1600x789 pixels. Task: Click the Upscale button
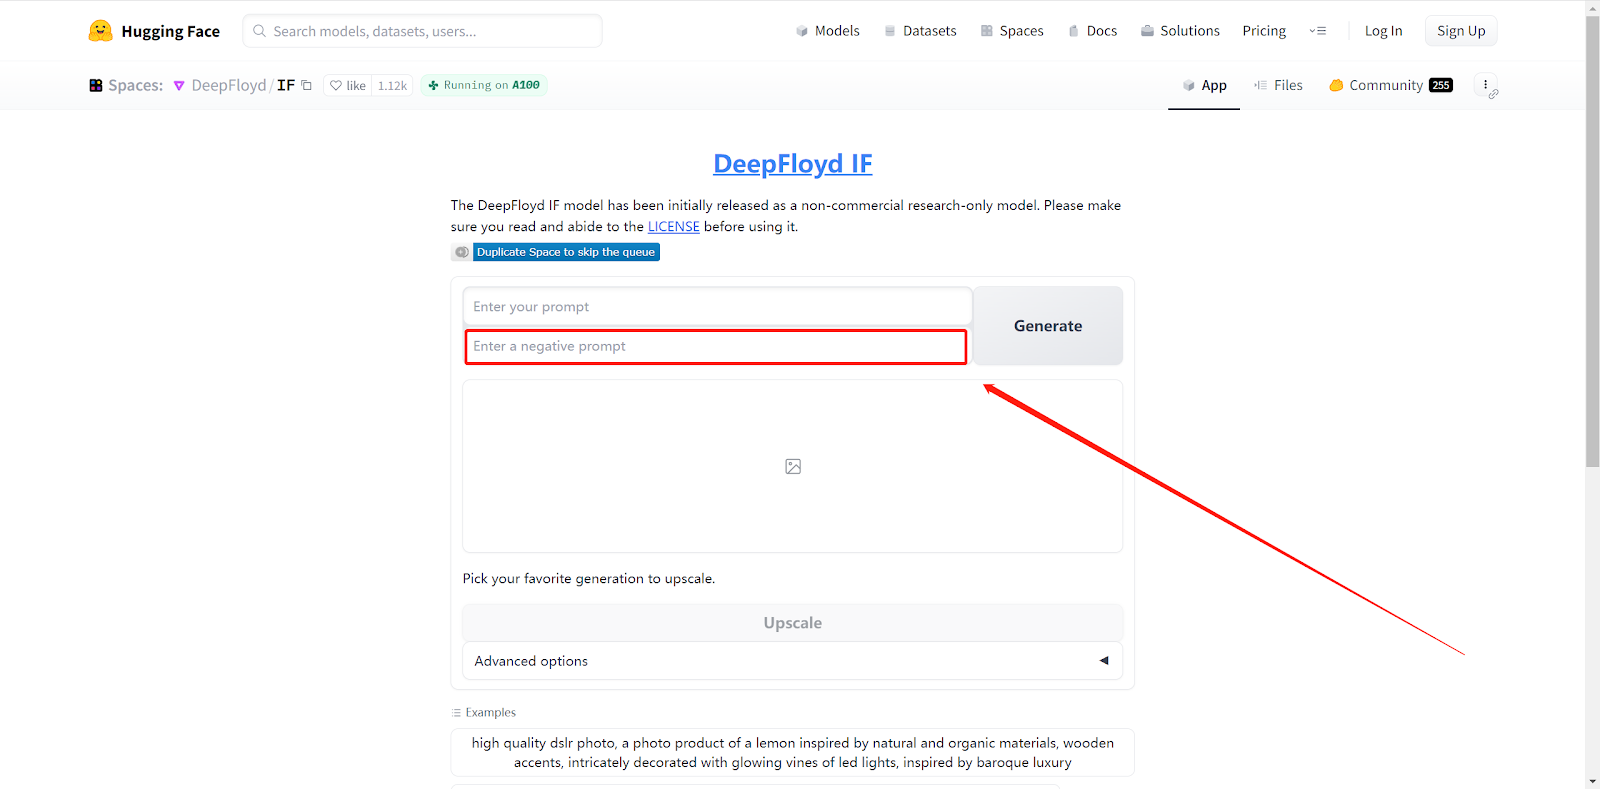coord(793,622)
